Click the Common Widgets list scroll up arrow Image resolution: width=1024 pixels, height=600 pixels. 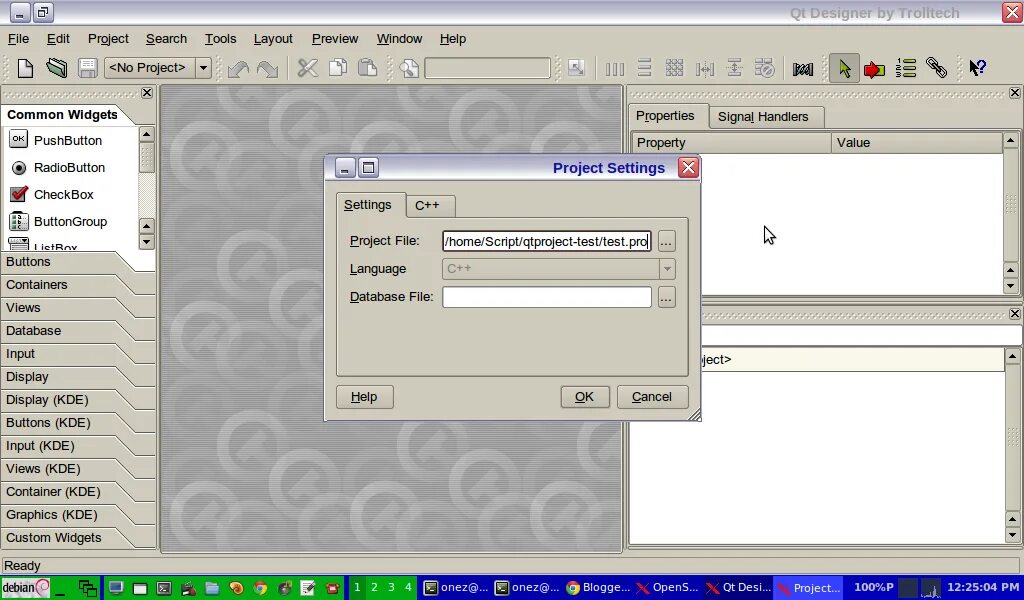(x=146, y=134)
